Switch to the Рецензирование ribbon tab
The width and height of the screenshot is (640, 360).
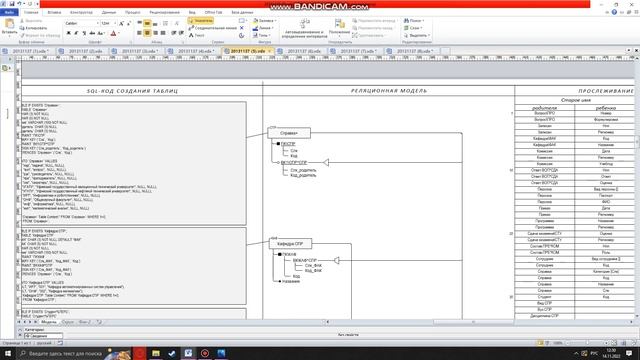(x=164, y=13)
